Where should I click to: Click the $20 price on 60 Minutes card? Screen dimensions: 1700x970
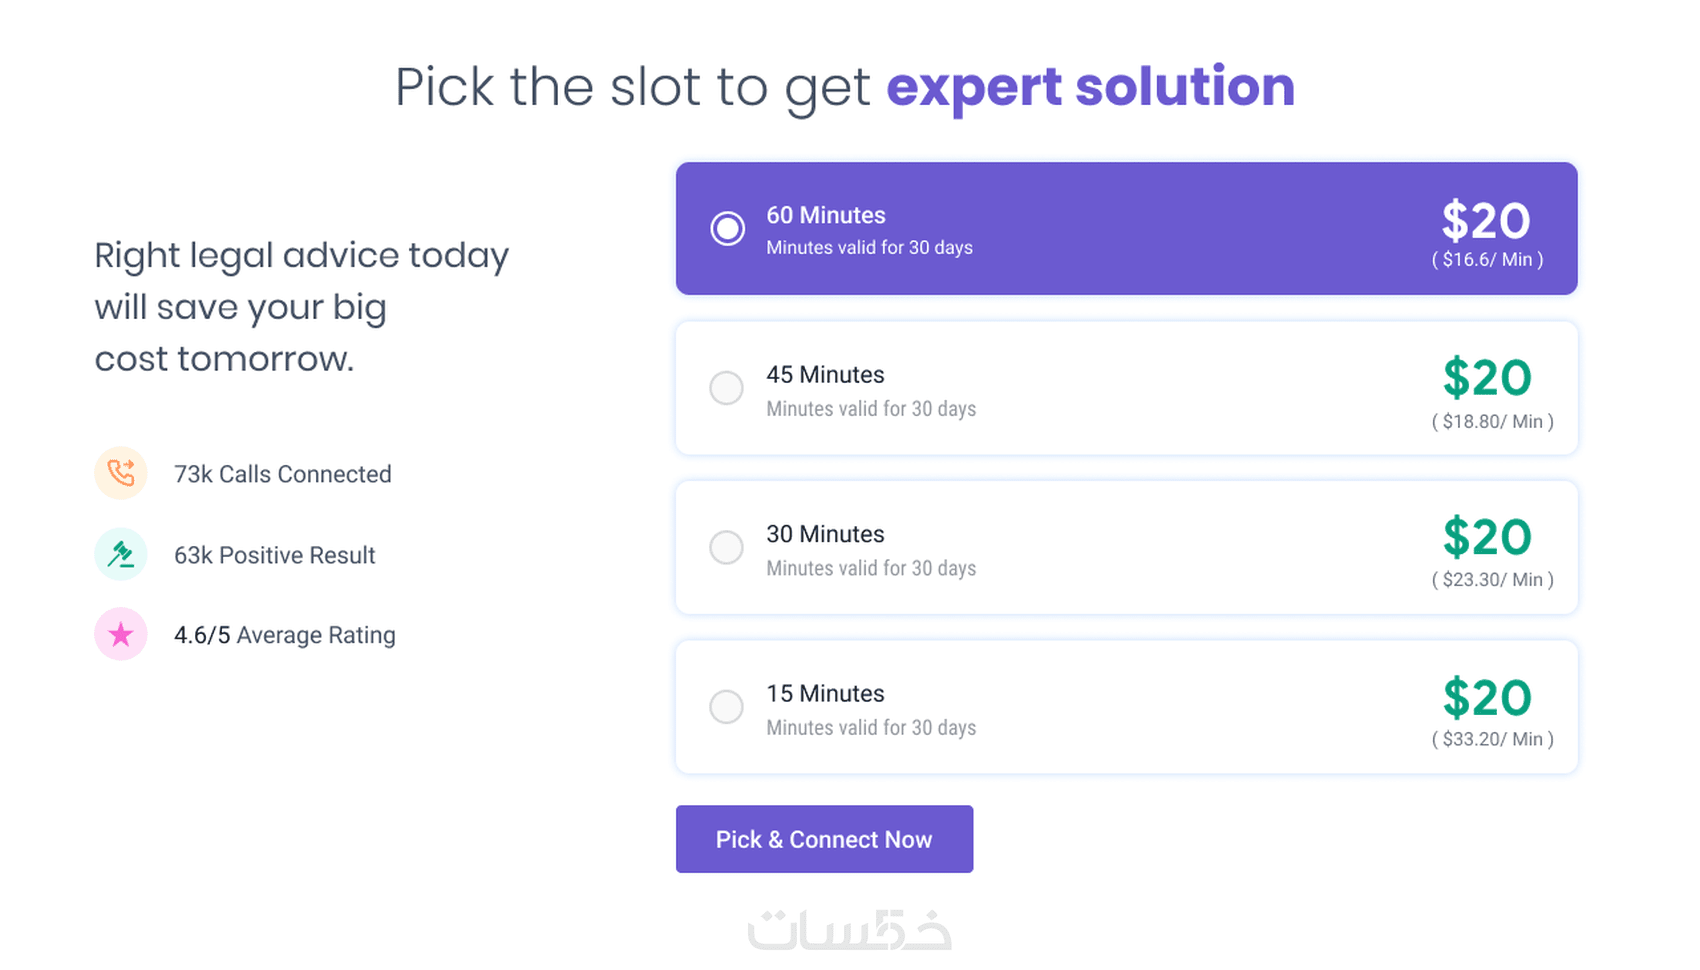pyautogui.click(x=1486, y=221)
